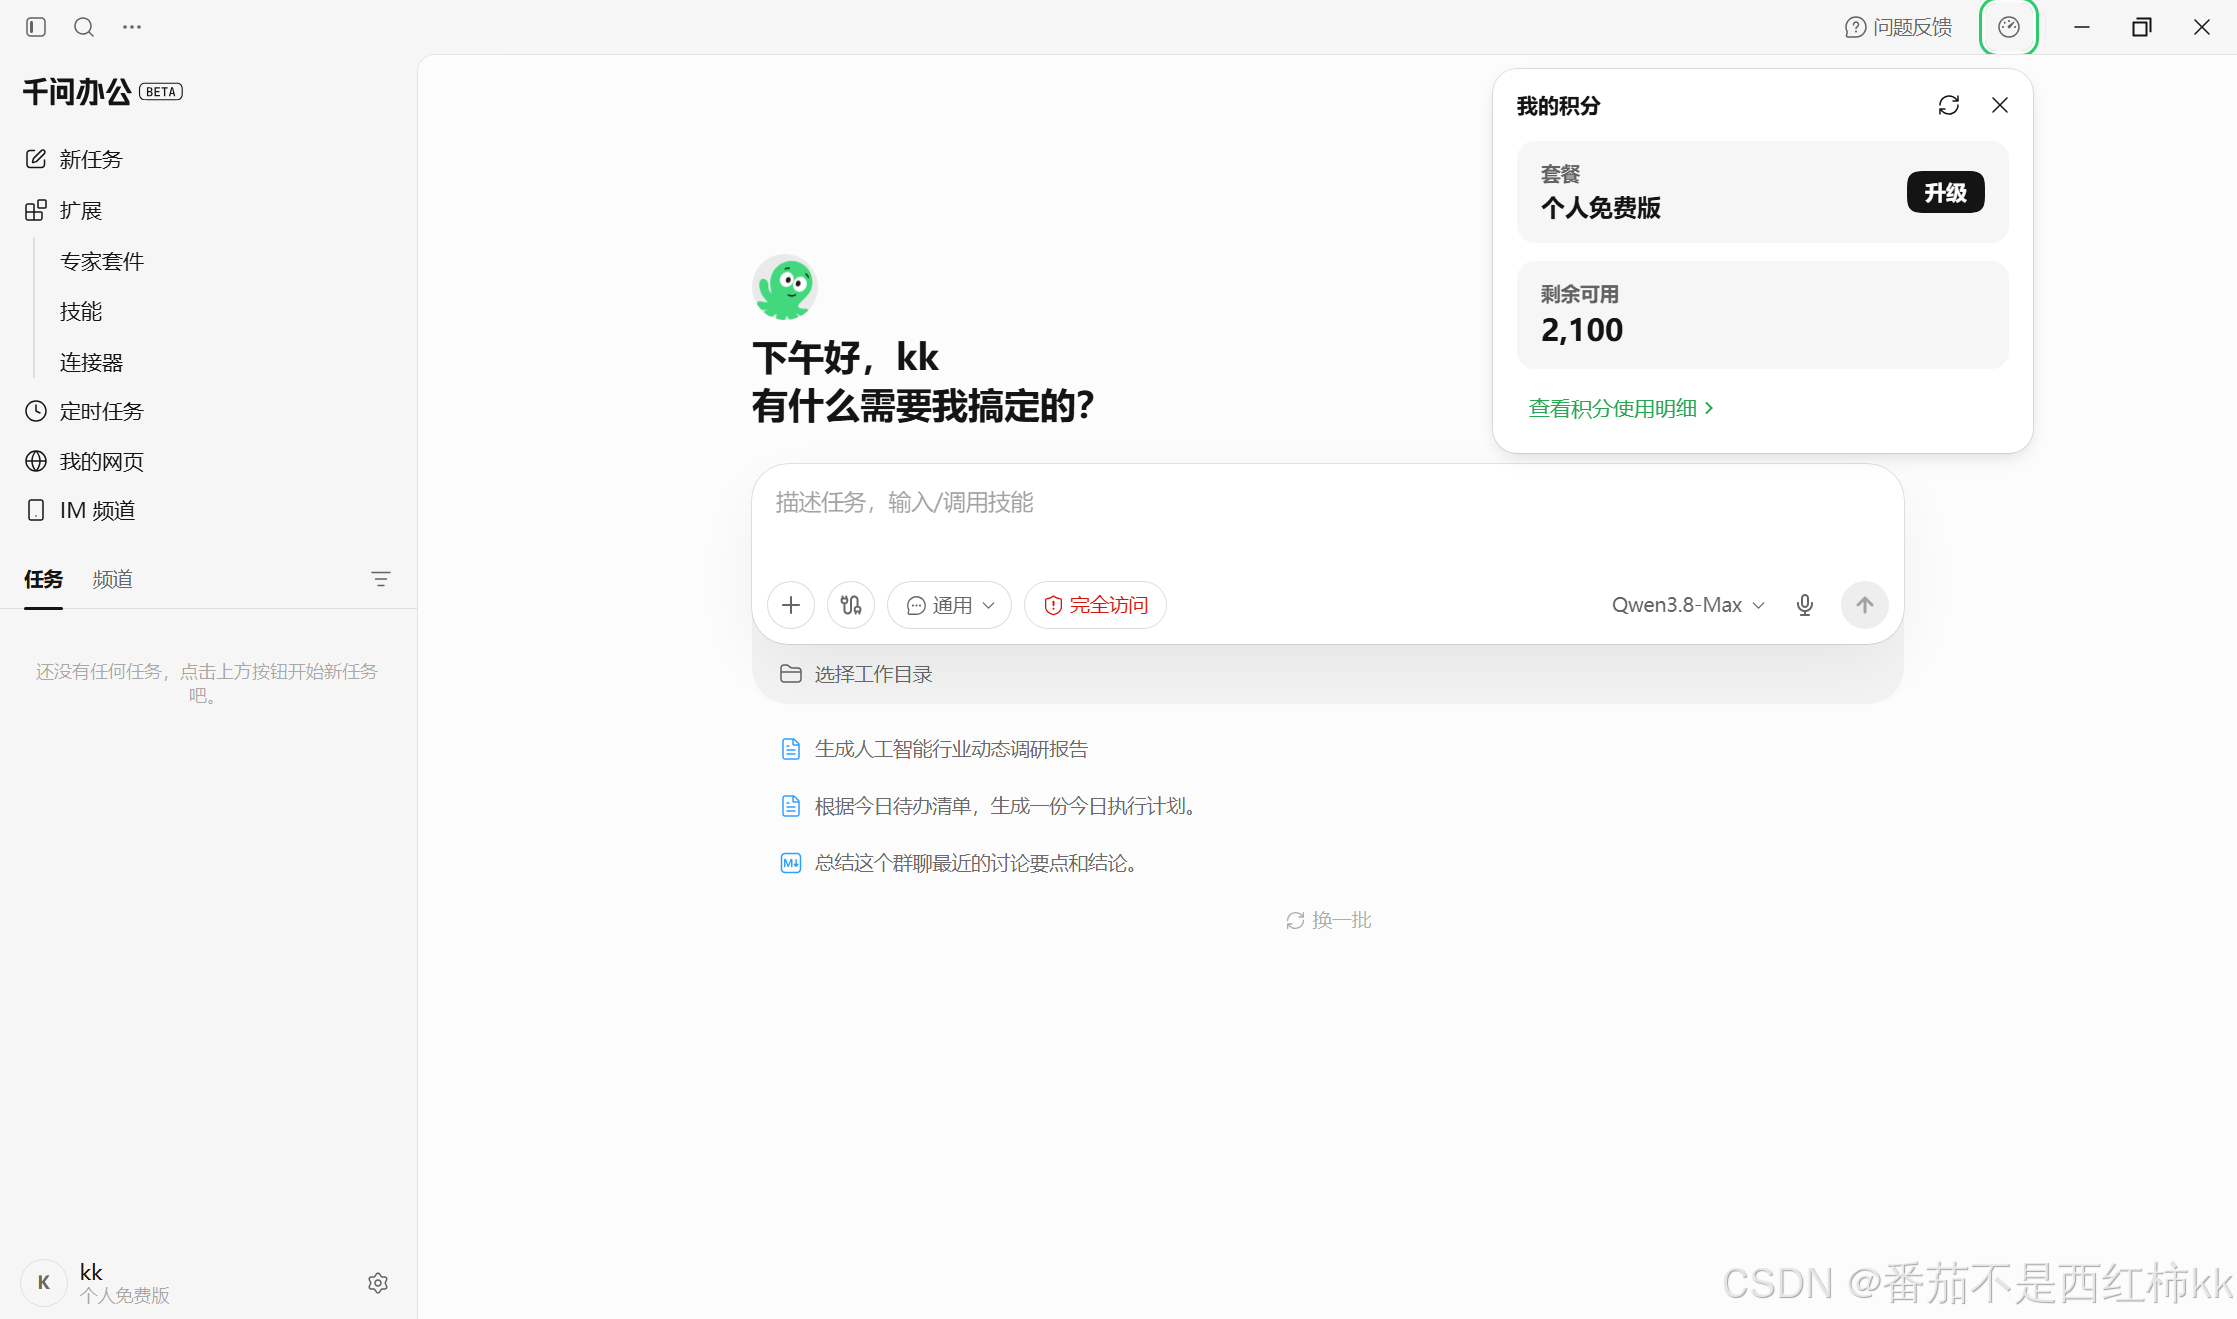Click the send arrow button
This screenshot has width=2237, height=1319.
(1865, 605)
